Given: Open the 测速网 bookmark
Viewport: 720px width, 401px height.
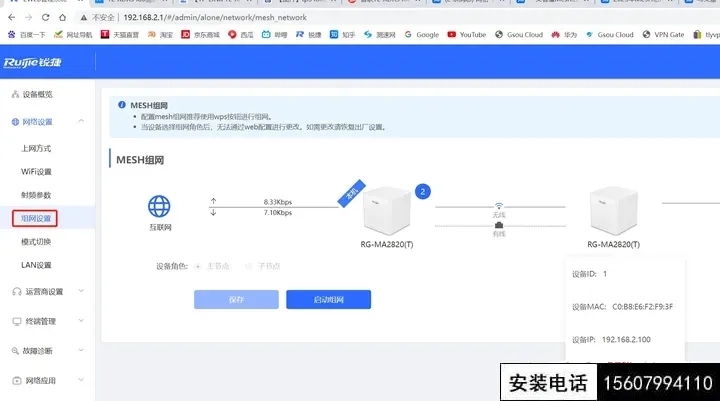Looking at the screenshot, I should 379,34.
